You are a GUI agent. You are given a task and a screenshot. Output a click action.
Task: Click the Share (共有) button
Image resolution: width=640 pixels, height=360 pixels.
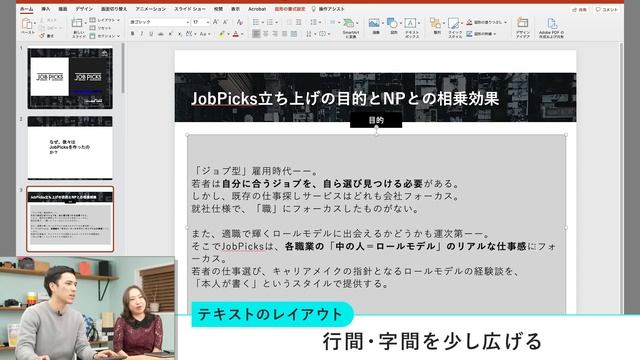[580, 9]
